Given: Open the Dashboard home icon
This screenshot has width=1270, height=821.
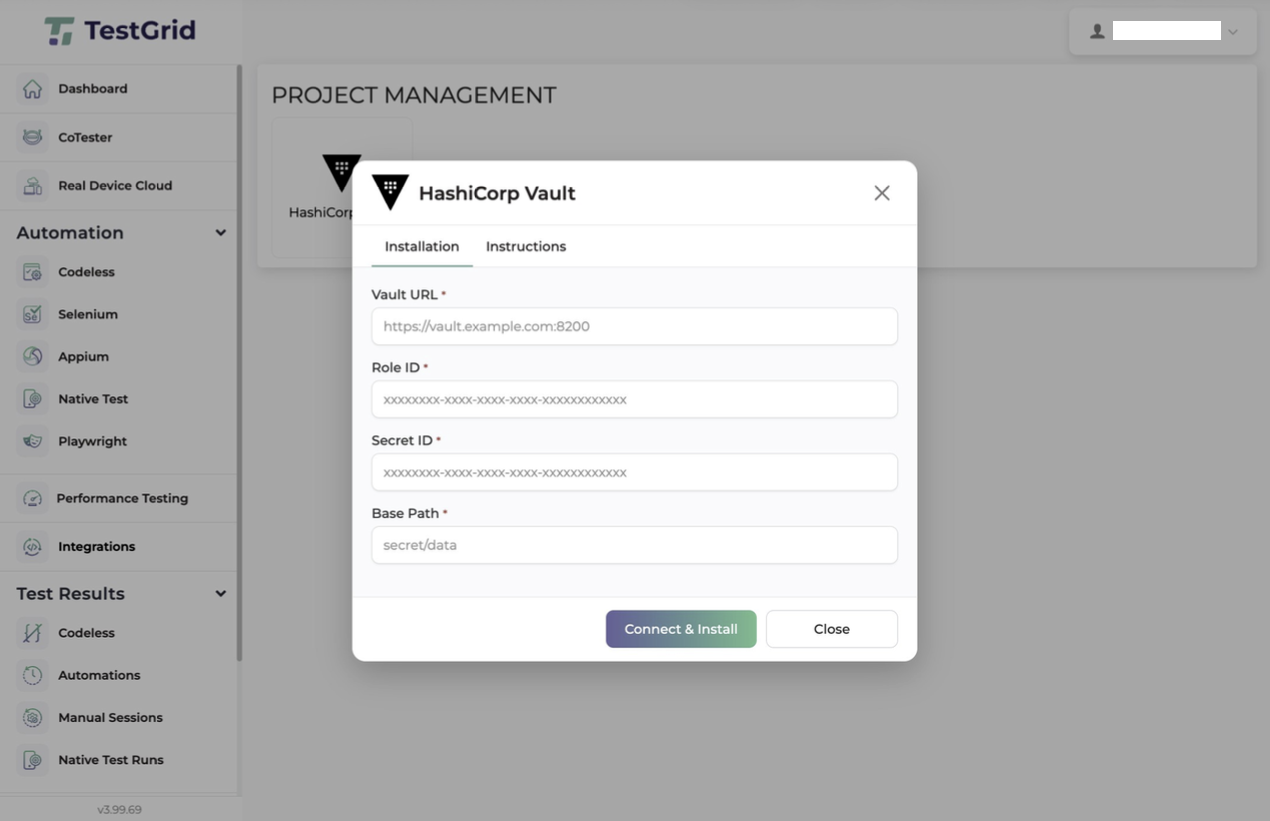Looking at the screenshot, I should click(32, 89).
